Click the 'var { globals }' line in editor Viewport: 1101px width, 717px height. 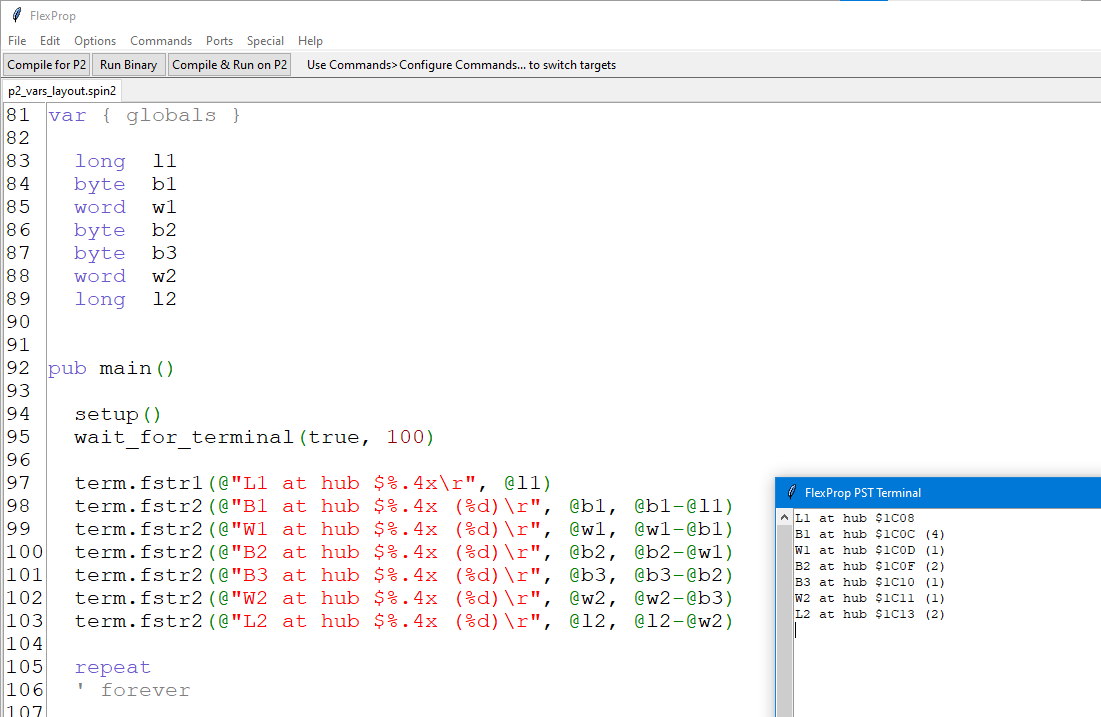tap(144, 115)
